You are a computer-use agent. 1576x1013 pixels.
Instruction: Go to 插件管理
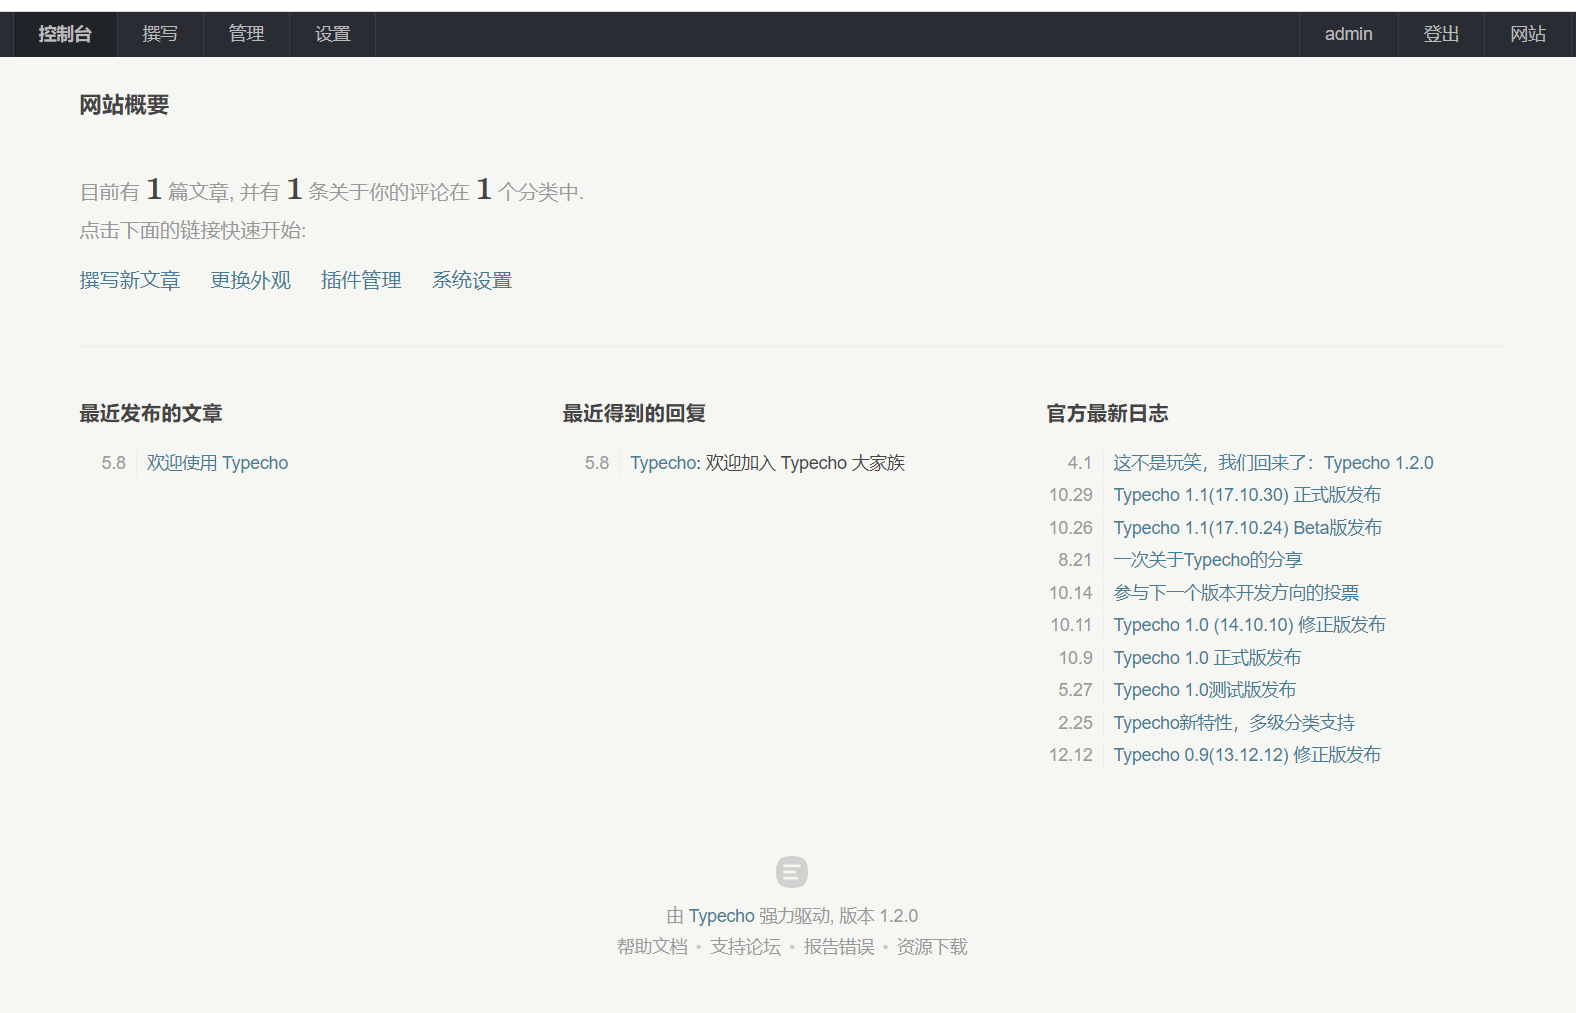click(361, 280)
